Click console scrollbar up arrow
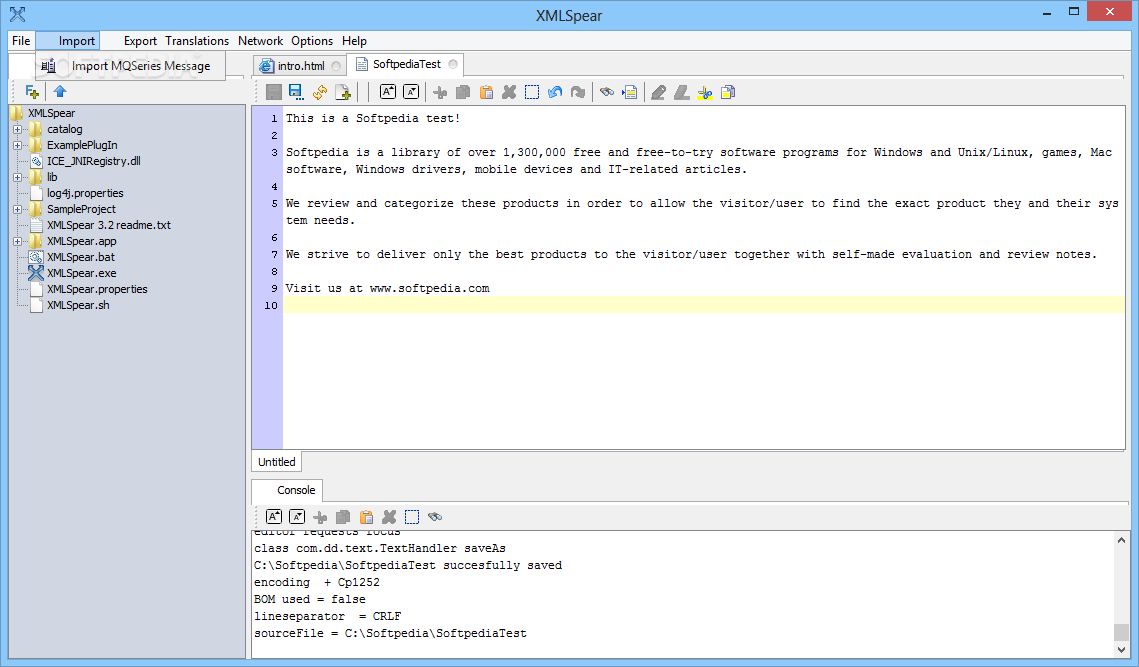The height and width of the screenshot is (667, 1139). coord(1122,540)
